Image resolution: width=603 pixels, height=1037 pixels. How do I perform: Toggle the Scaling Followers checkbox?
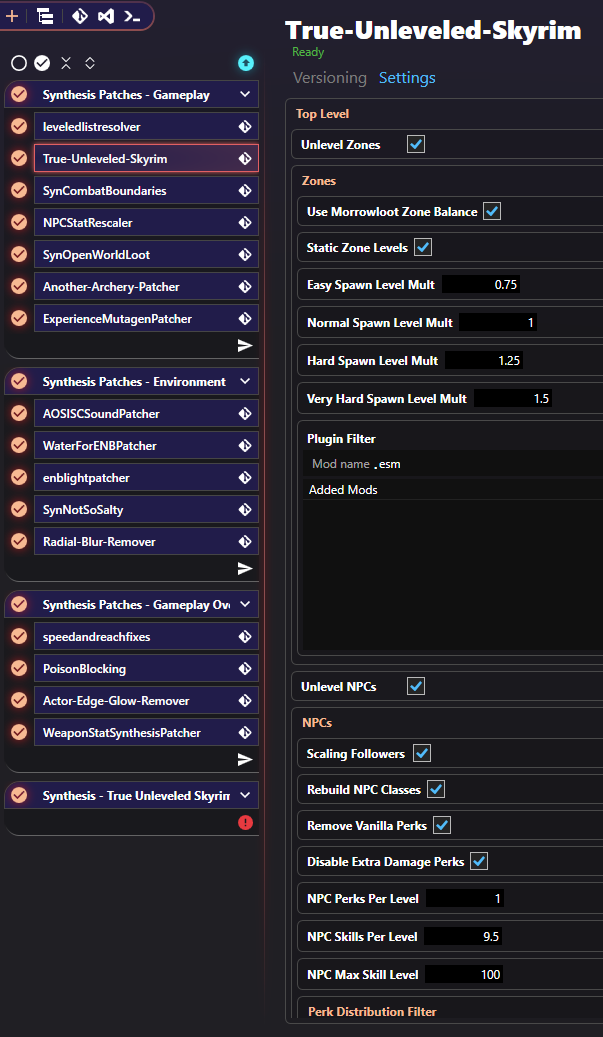pyautogui.click(x=422, y=753)
